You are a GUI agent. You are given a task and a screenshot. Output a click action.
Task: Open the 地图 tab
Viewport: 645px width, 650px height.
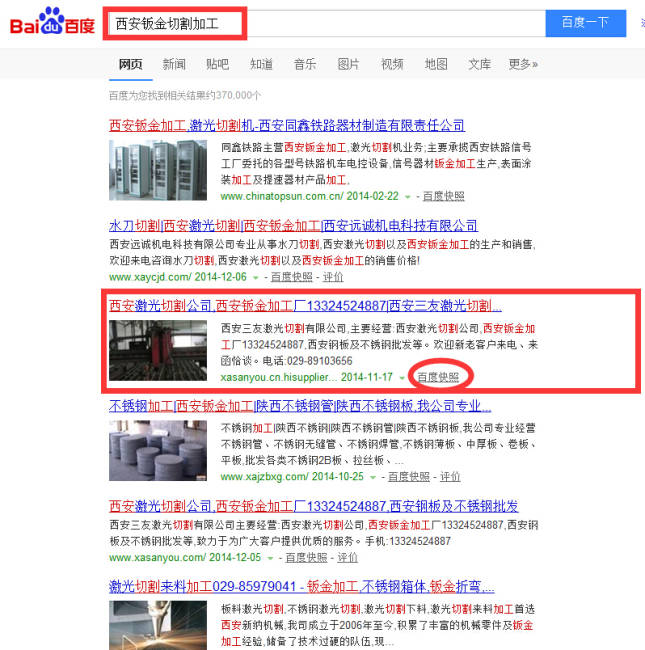pos(436,64)
